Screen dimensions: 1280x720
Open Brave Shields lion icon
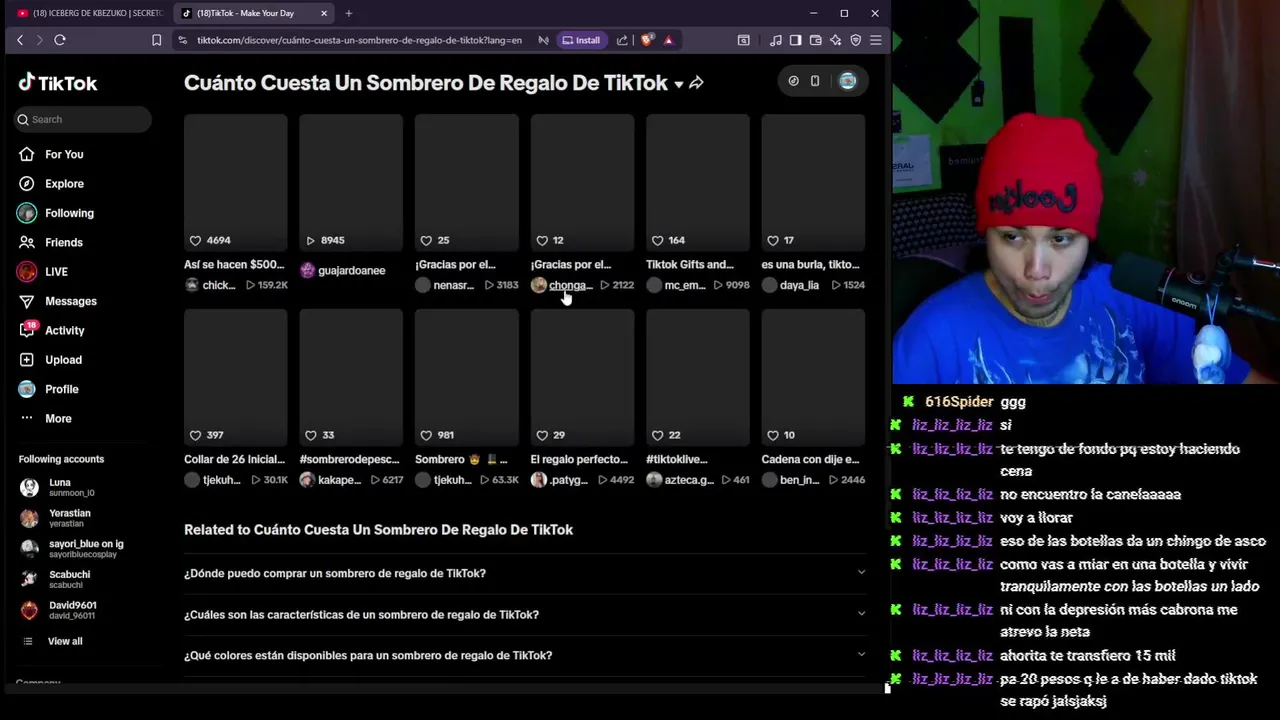coord(647,40)
